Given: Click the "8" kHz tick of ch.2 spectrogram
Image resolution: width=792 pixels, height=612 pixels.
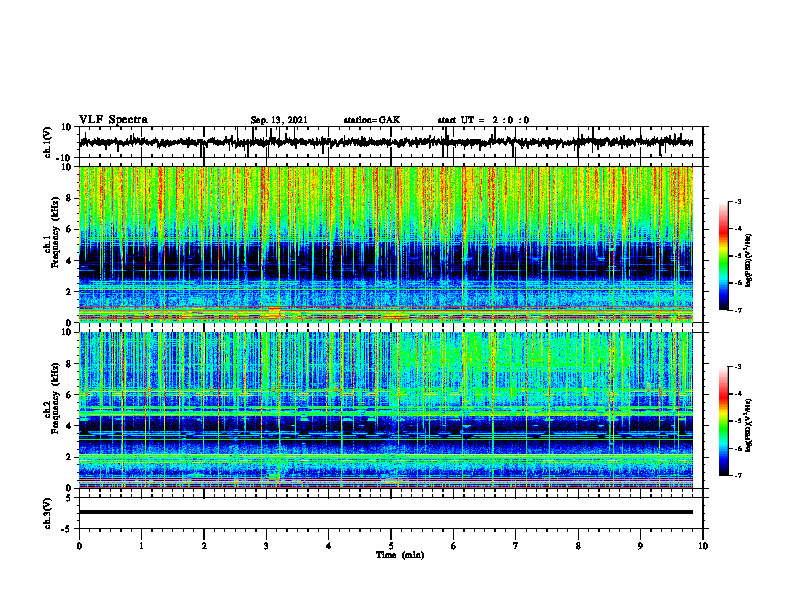Looking at the screenshot, I should pyautogui.click(x=69, y=364).
